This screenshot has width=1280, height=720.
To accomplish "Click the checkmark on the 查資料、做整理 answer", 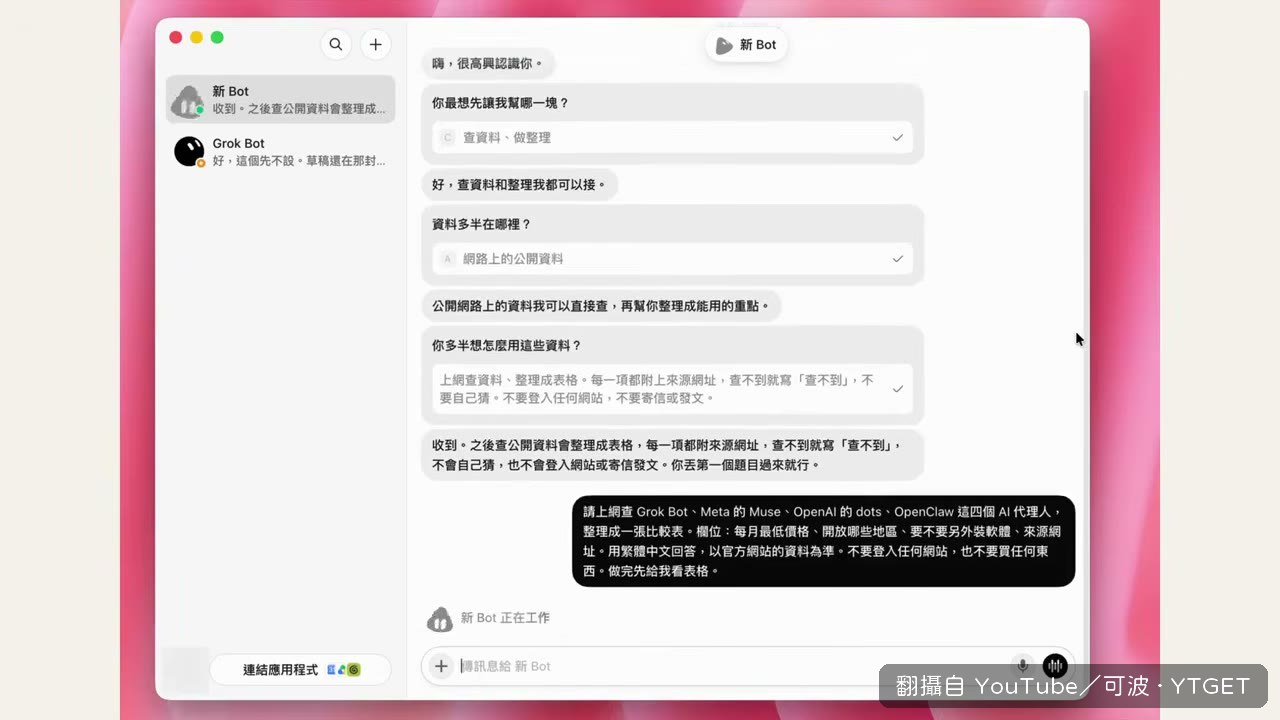I will [897, 137].
